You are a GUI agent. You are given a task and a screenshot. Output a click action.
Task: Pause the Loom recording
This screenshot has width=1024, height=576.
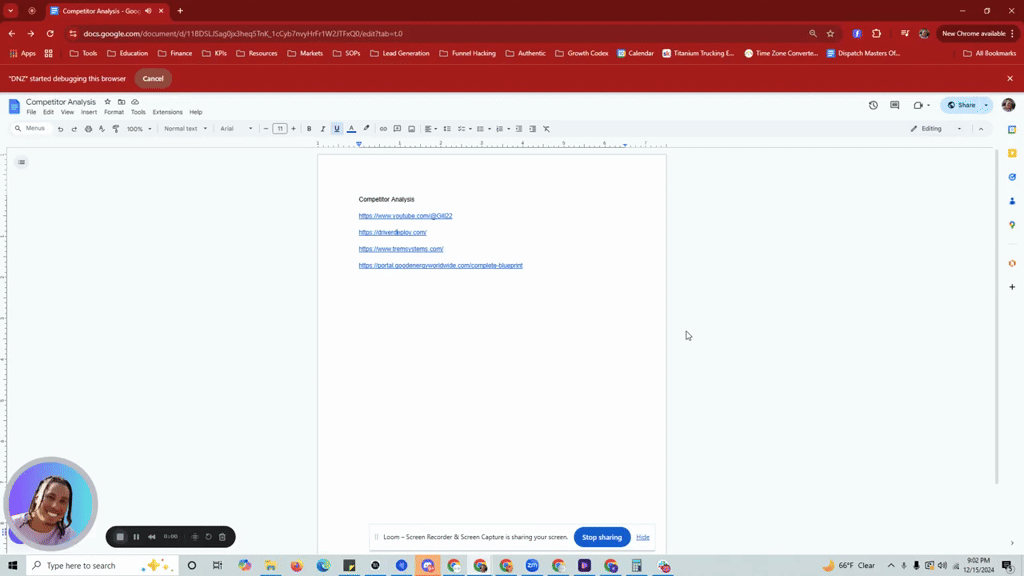(136, 537)
